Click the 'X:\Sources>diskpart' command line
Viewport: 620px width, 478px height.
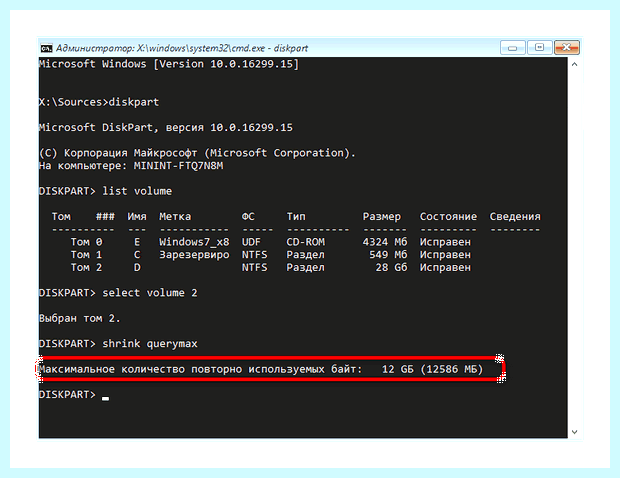pos(99,102)
